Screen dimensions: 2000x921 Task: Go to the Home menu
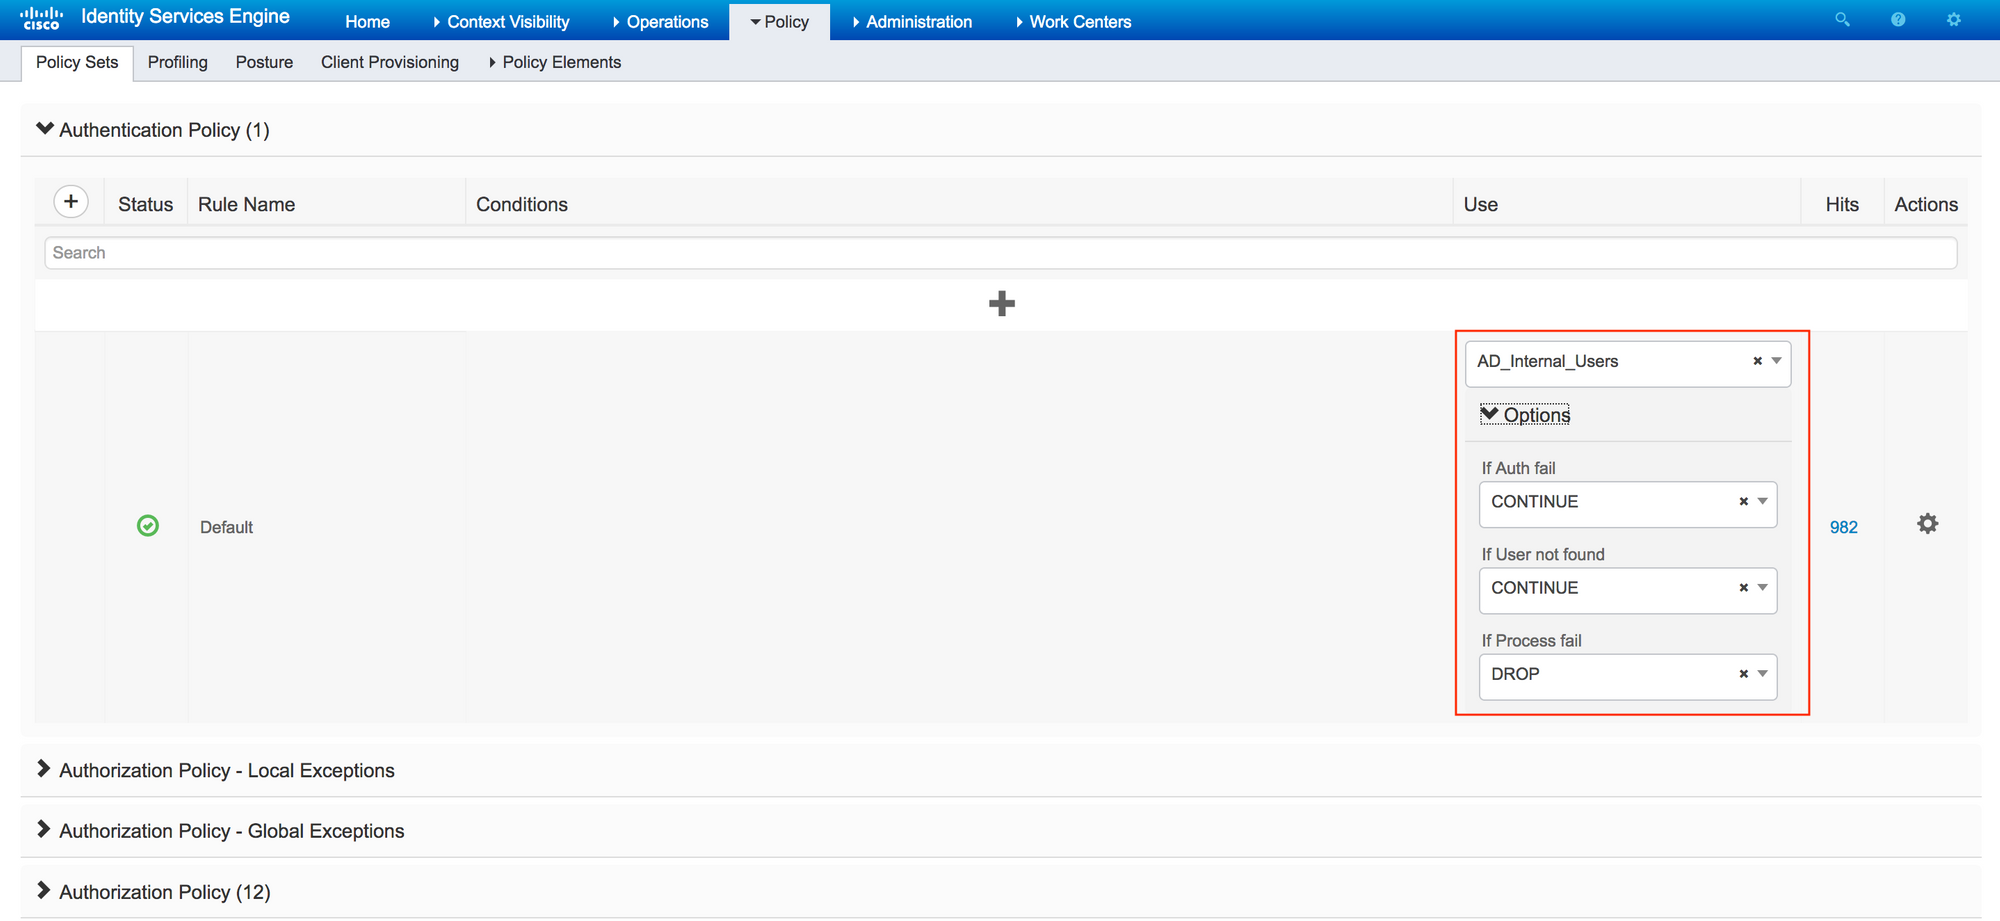point(367,21)
